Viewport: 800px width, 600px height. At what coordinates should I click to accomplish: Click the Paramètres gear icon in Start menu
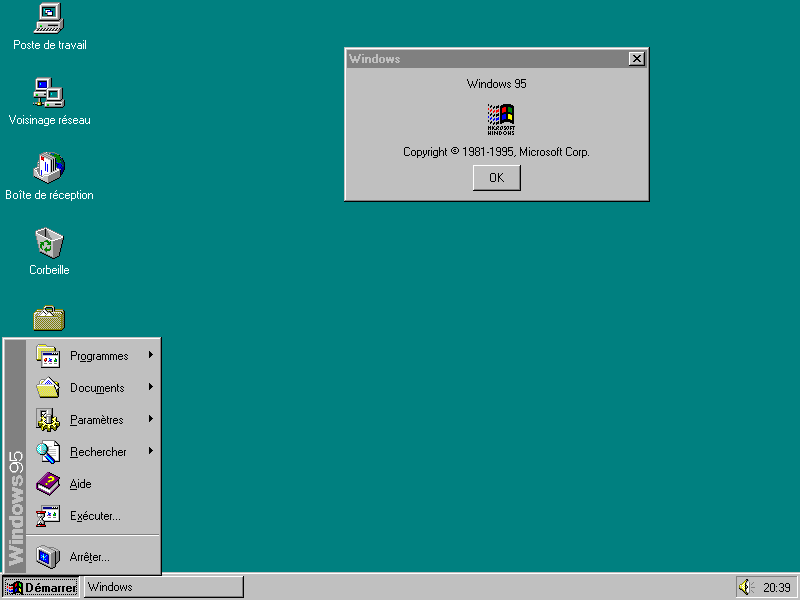[x=48, y=420]
